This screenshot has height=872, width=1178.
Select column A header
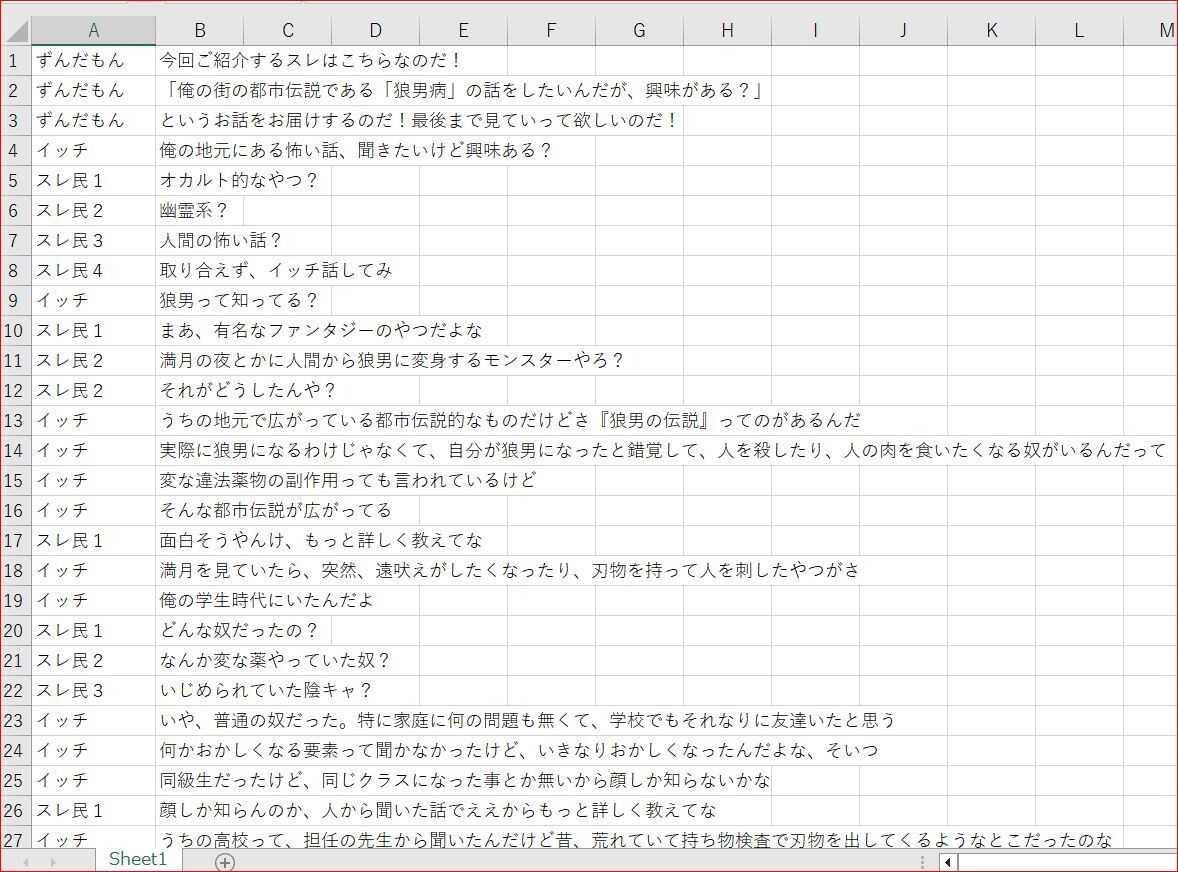click(93, 30)
